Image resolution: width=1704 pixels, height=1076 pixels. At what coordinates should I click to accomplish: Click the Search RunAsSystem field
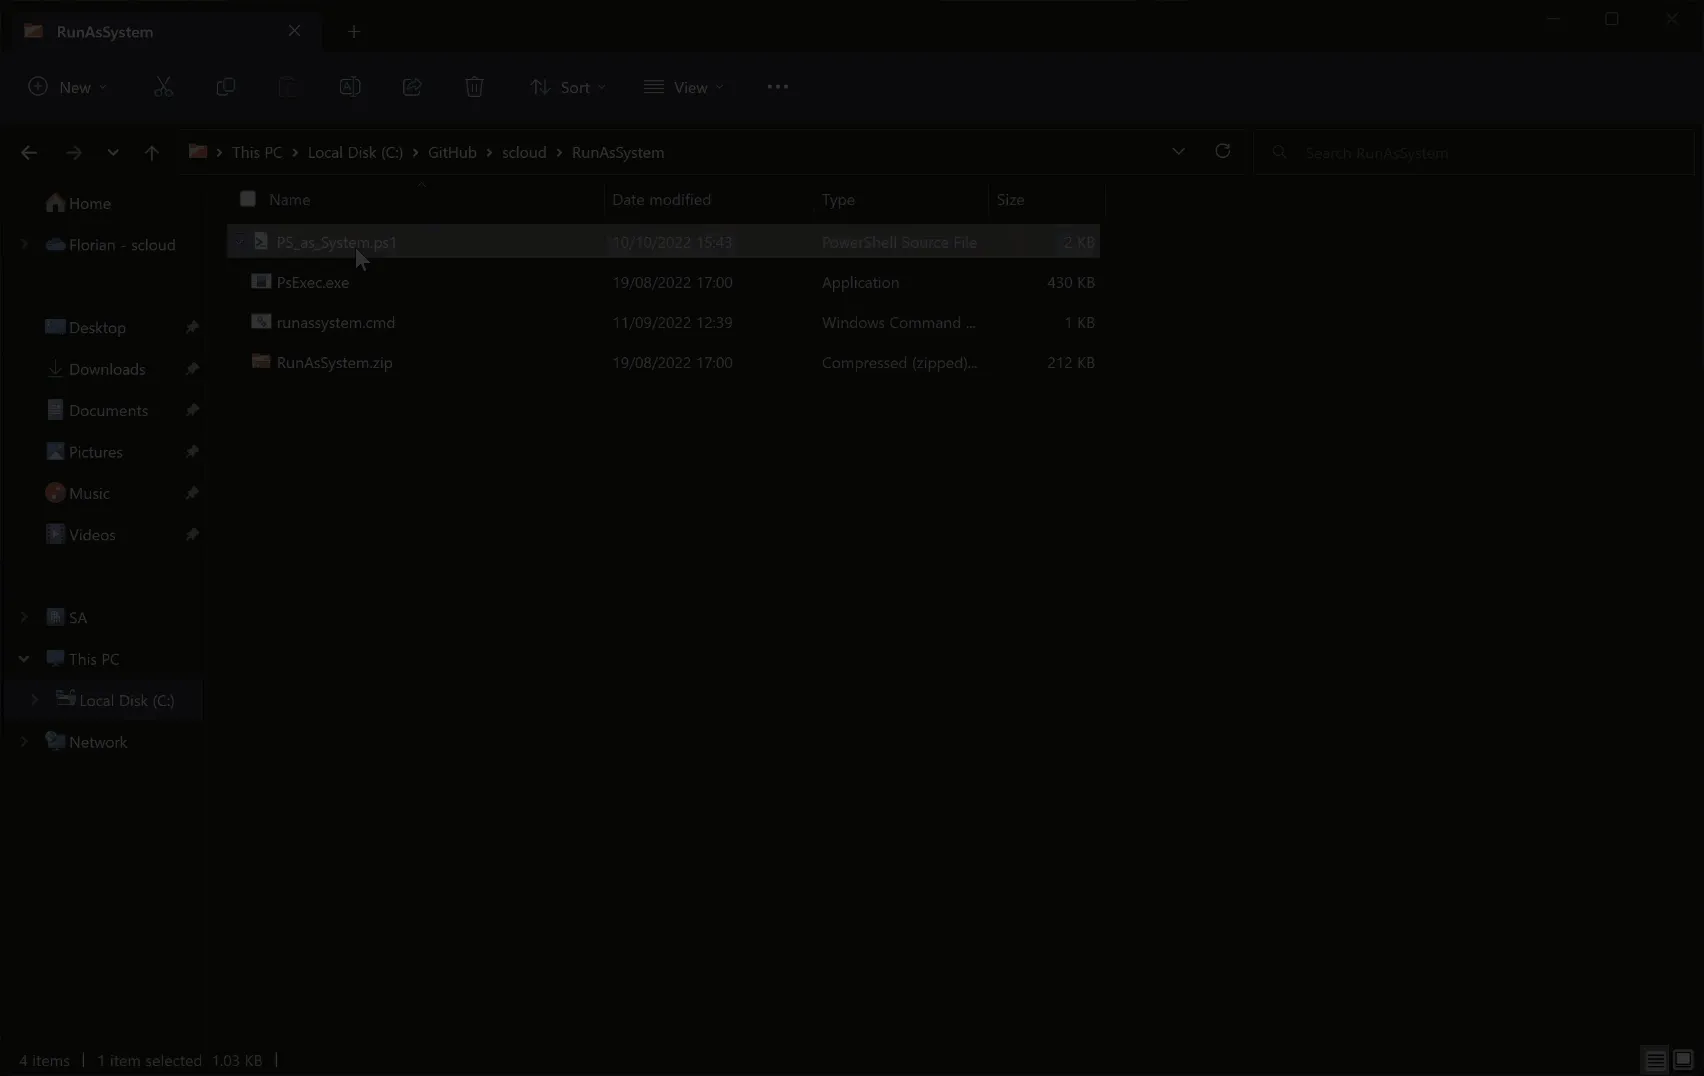pyautogui.click(x=1474, y=152)
